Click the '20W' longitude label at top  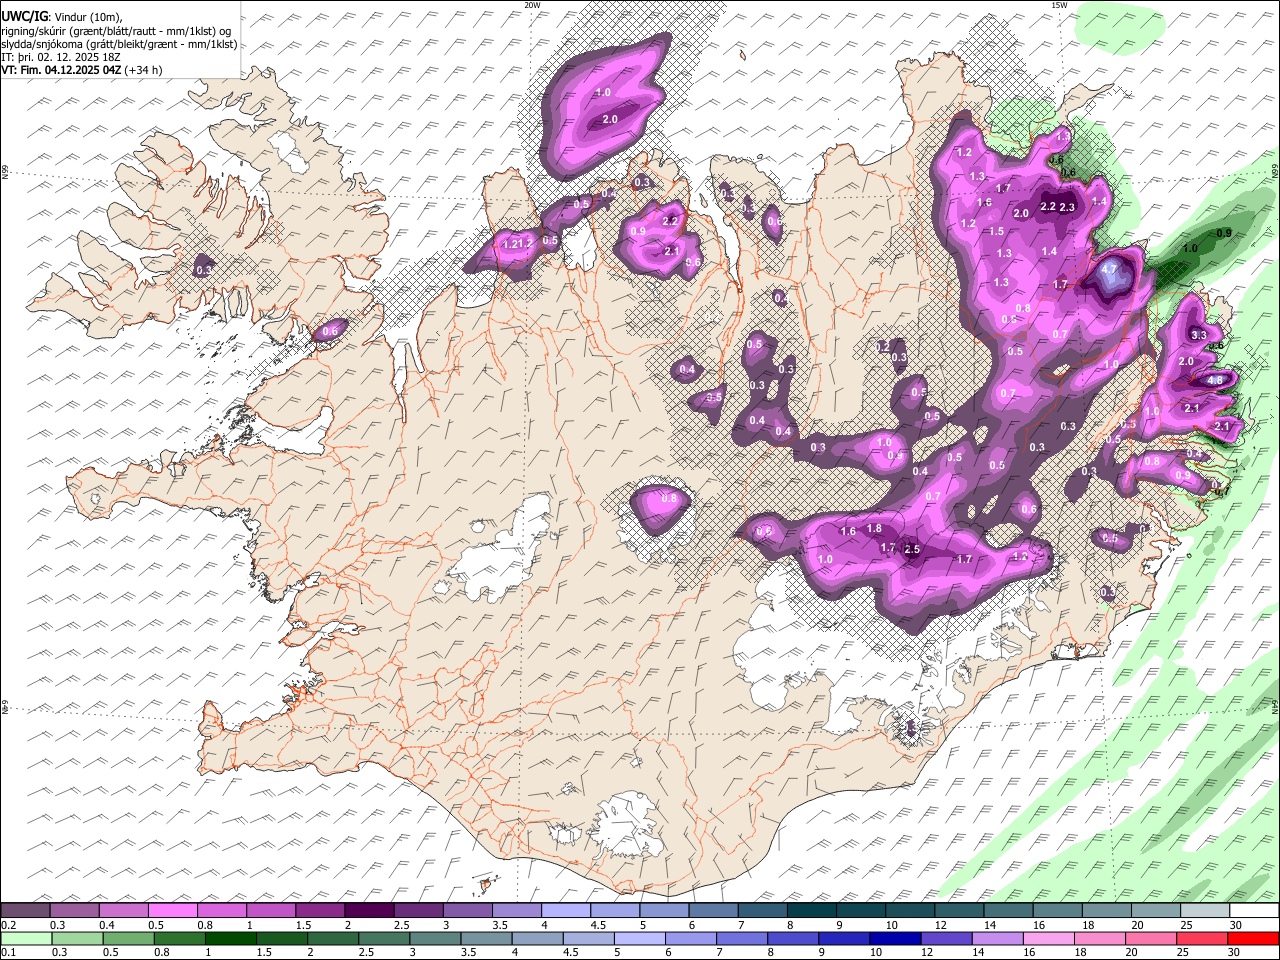532,5
